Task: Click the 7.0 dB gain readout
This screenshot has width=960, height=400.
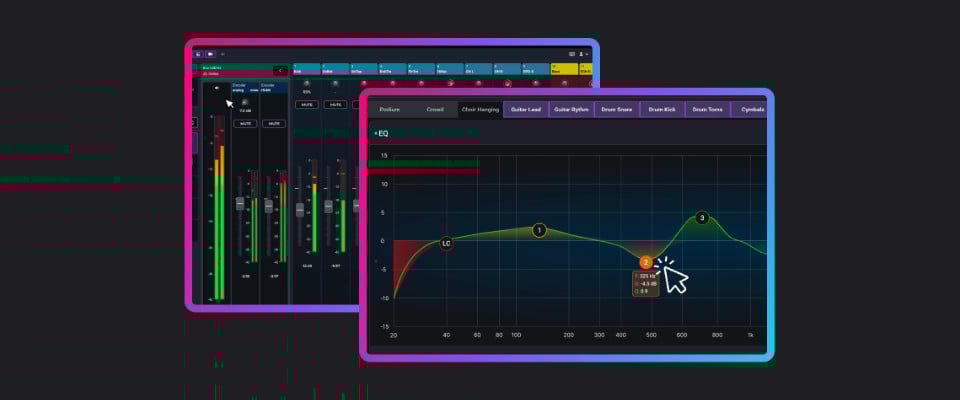Action: click(245, 111)
